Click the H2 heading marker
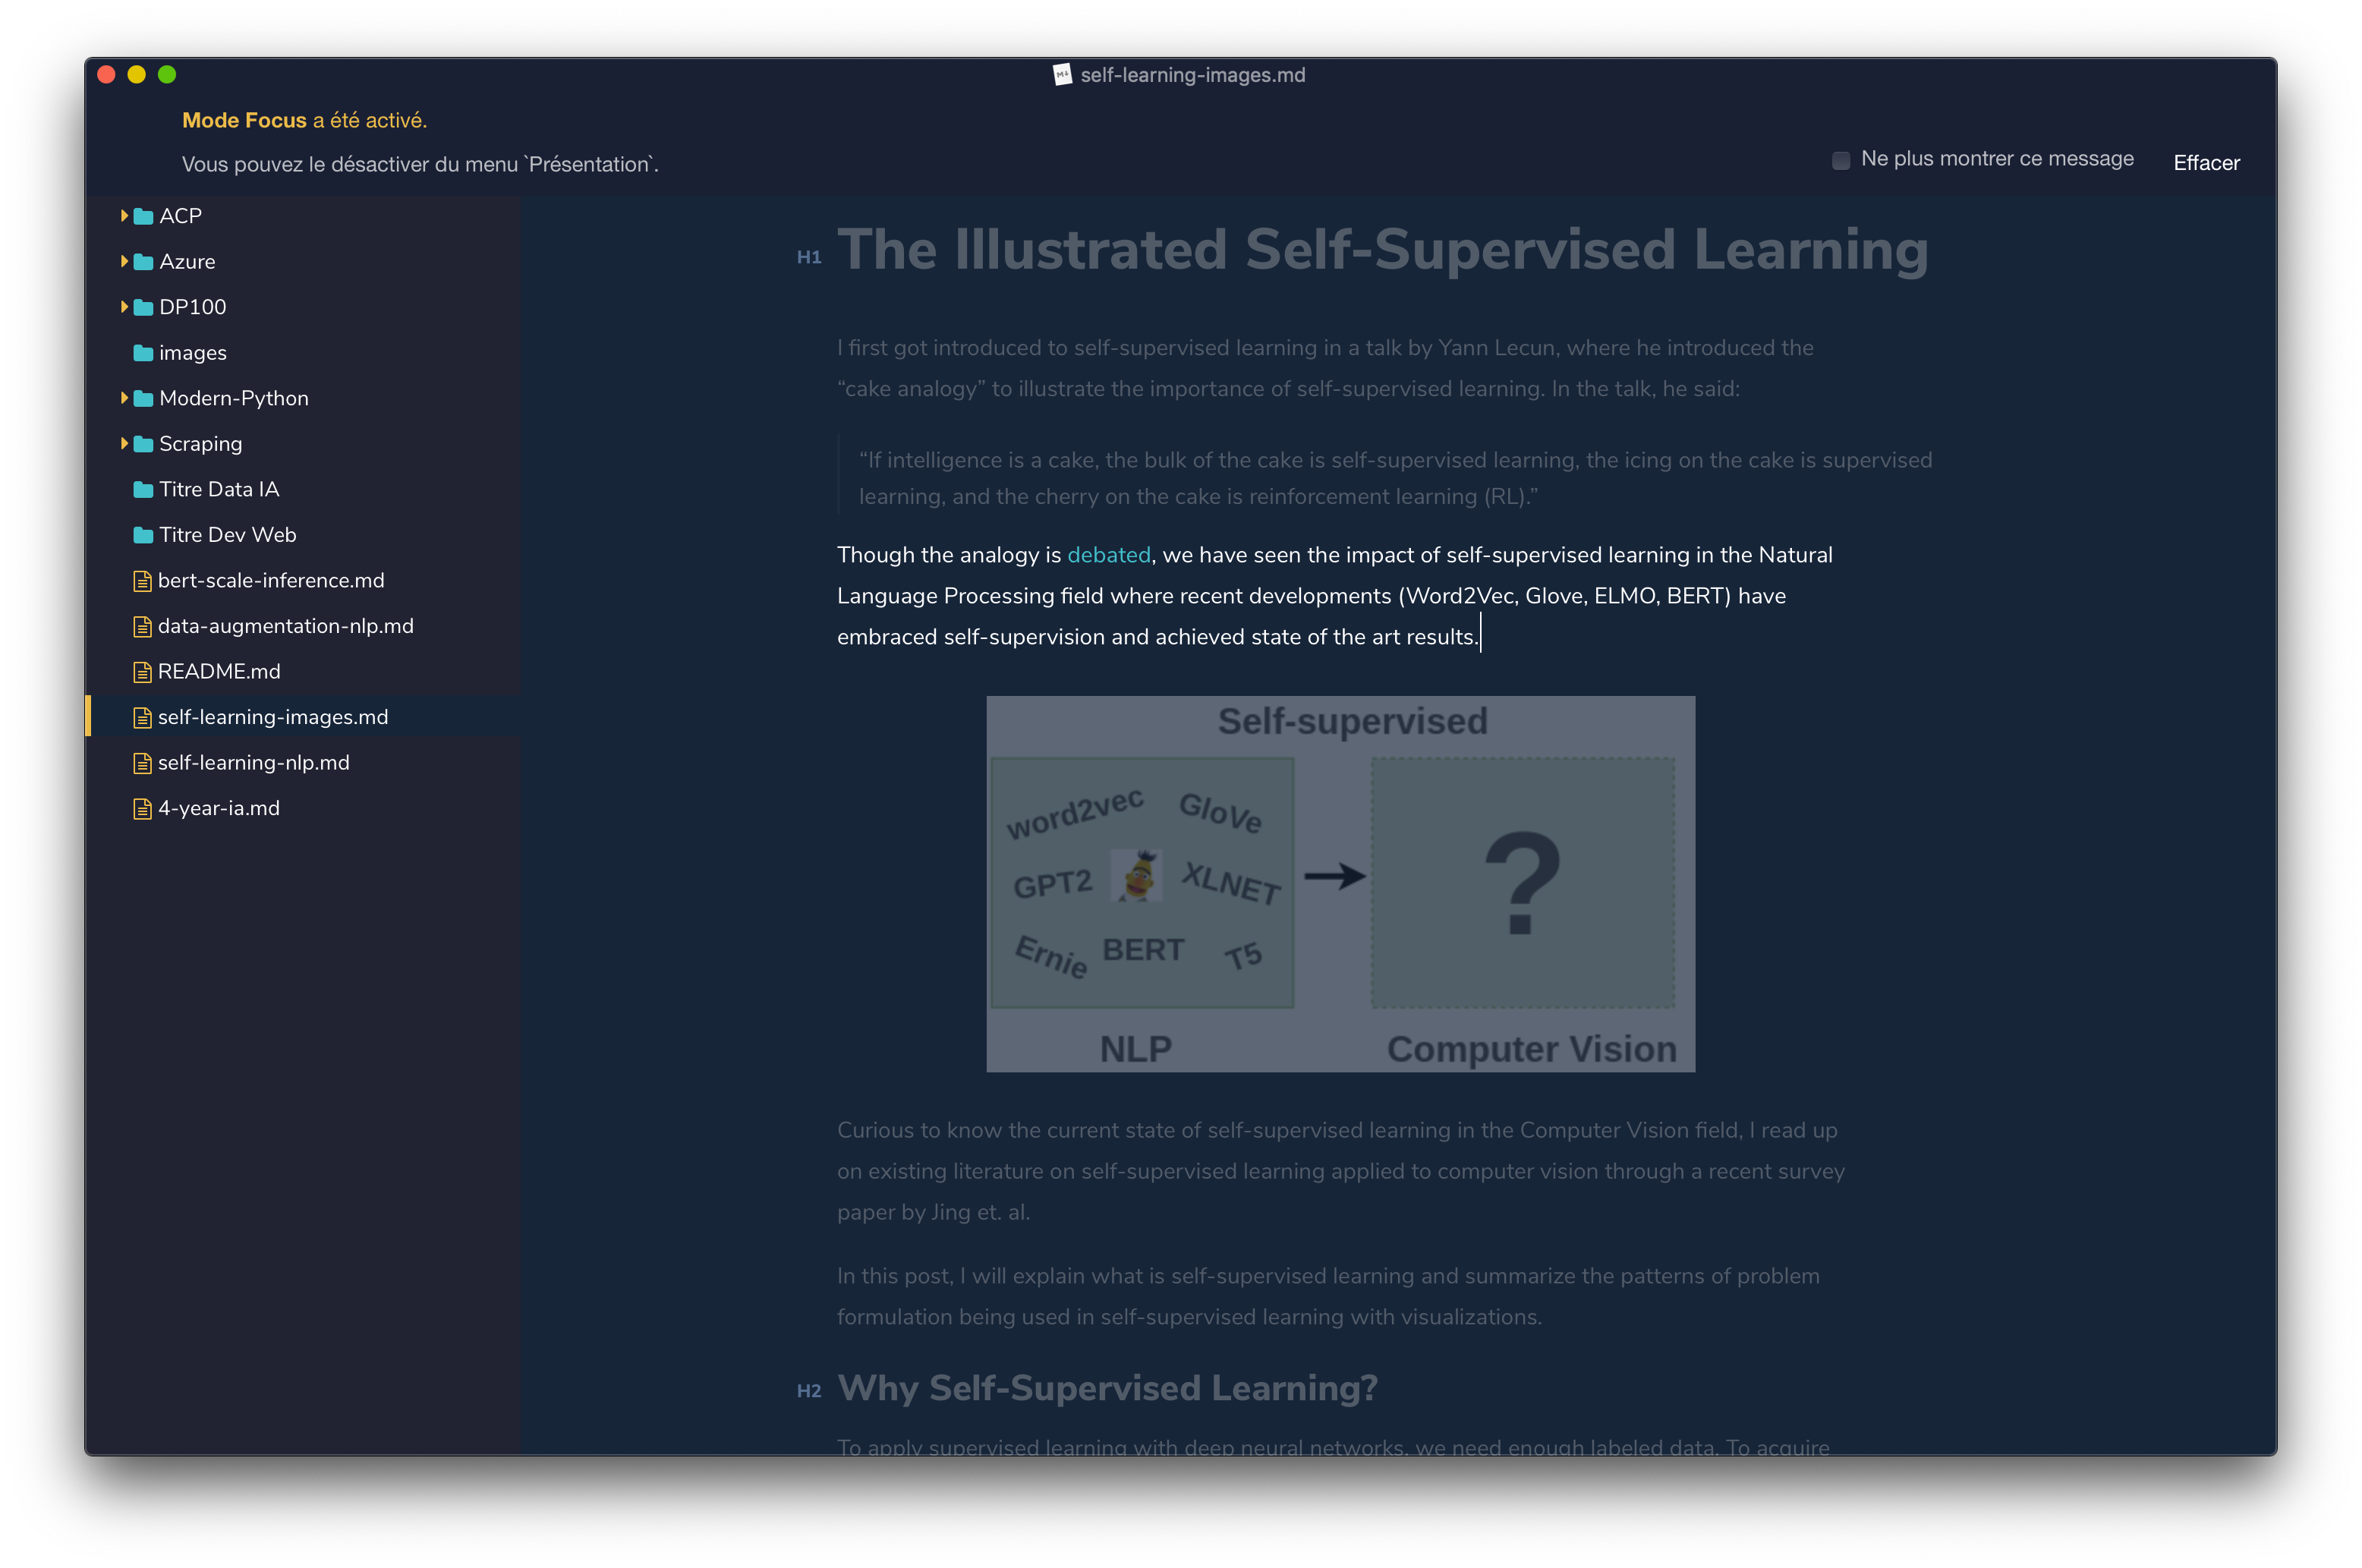The height and width of the screenshot is (1568, 2362). point(808,1391)
